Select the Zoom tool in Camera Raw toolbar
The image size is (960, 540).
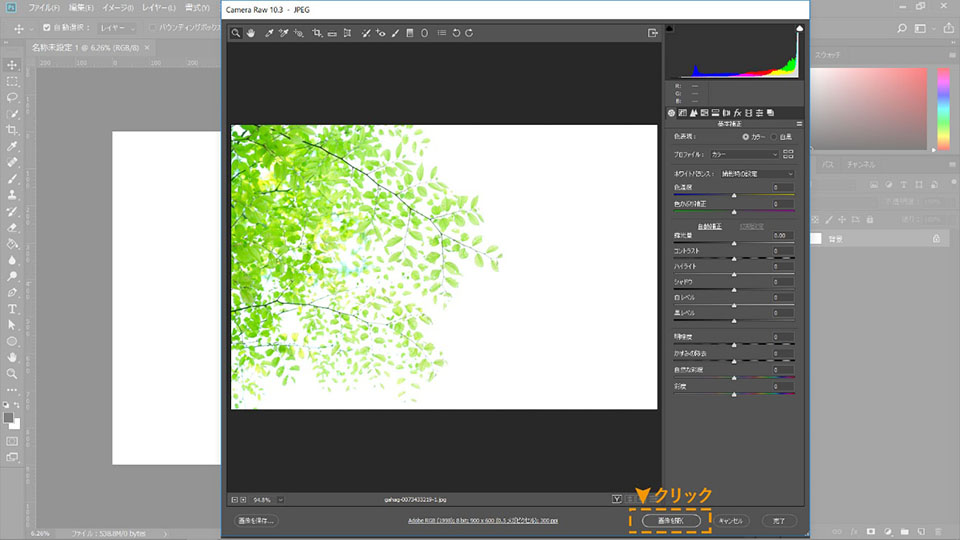236,33
